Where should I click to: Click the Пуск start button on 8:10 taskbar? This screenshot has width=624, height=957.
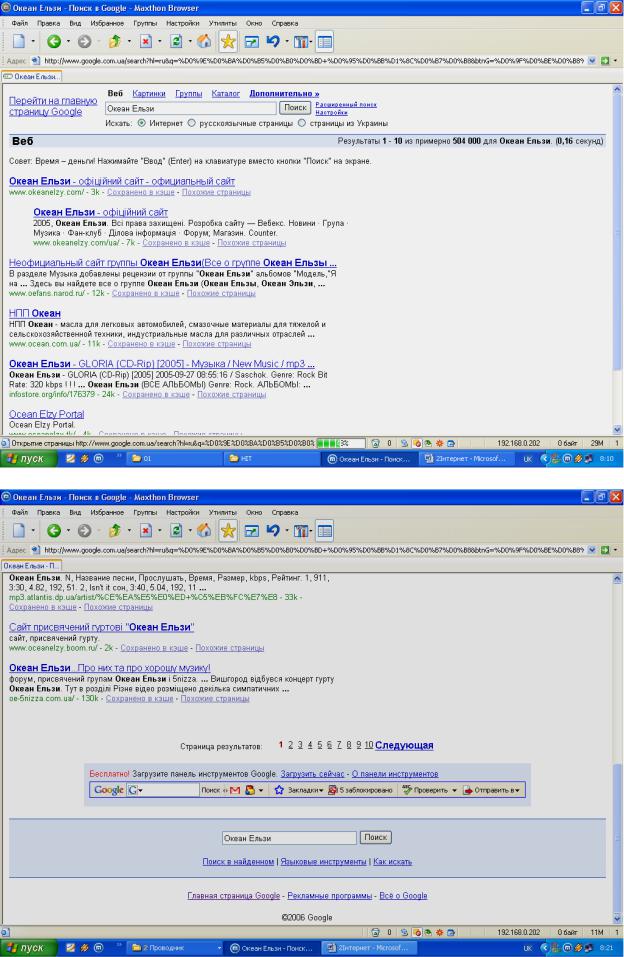click(x=28, y=458)
